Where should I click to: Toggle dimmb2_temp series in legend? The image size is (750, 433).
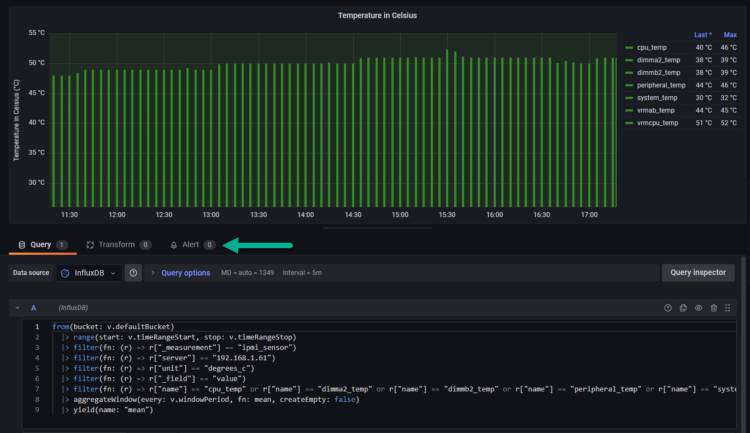[x=658, y=72]
